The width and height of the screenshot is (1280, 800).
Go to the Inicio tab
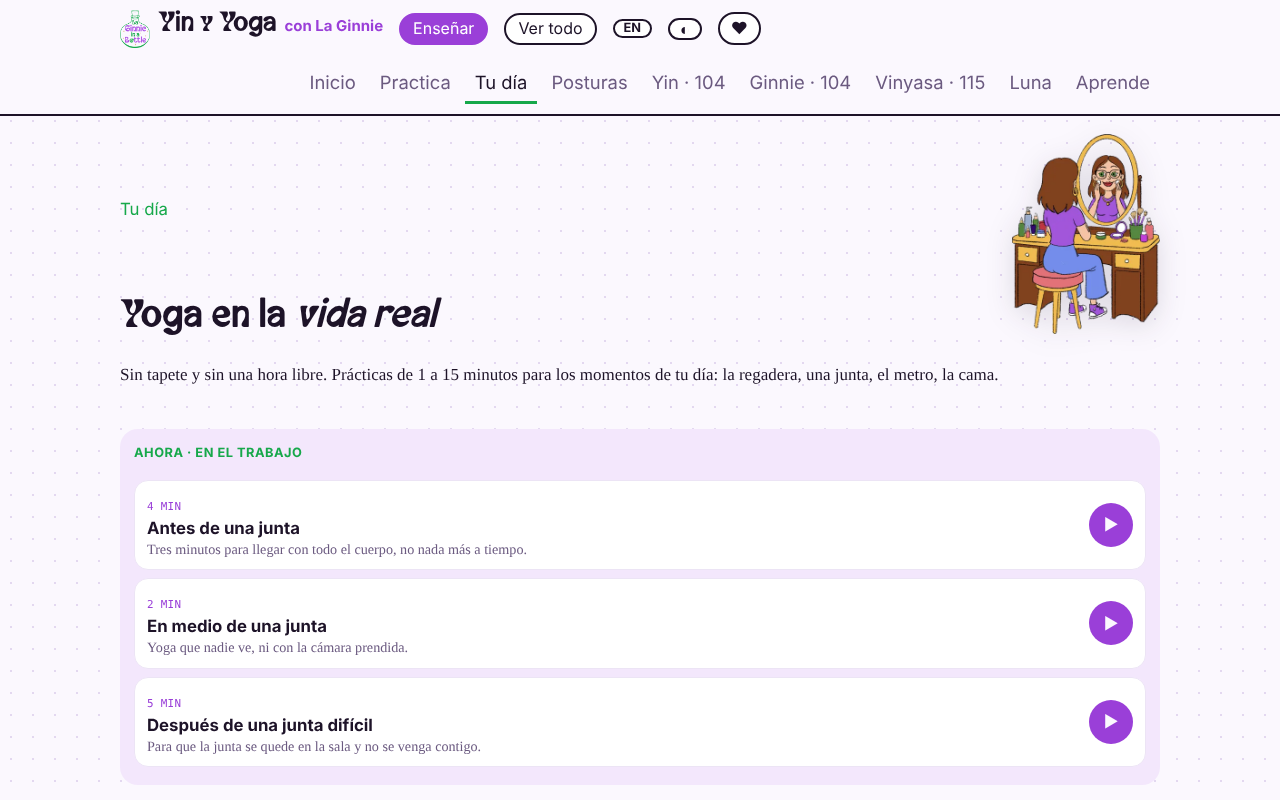[x=332, y=83]
